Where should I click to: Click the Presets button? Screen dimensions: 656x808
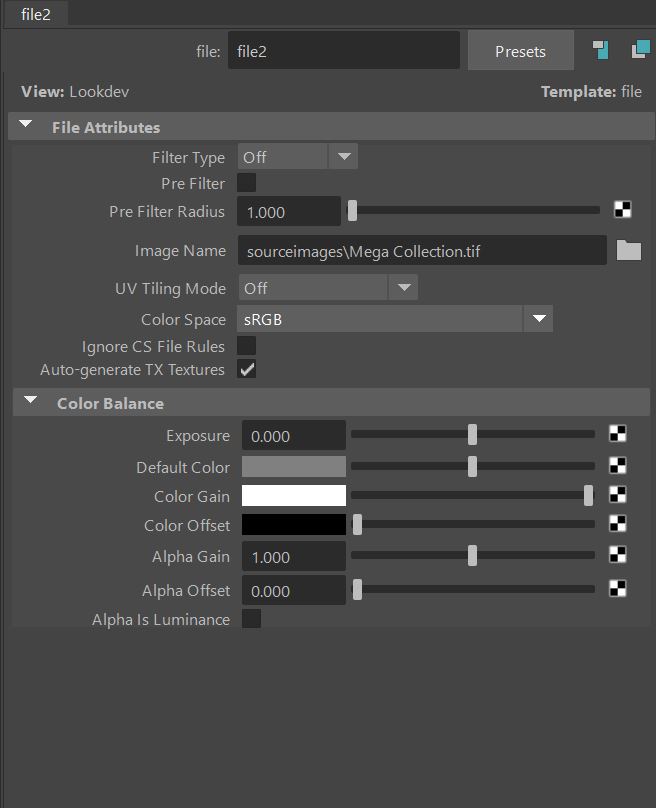point(520,51)
